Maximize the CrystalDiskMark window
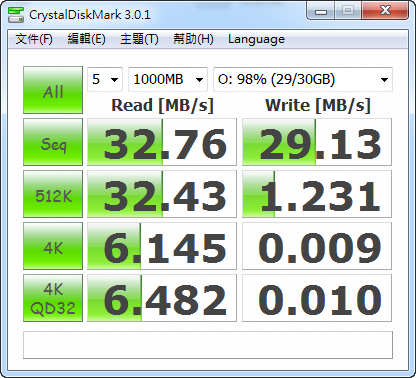The height and width of the screenshot is (378, 416). (348, 11)
